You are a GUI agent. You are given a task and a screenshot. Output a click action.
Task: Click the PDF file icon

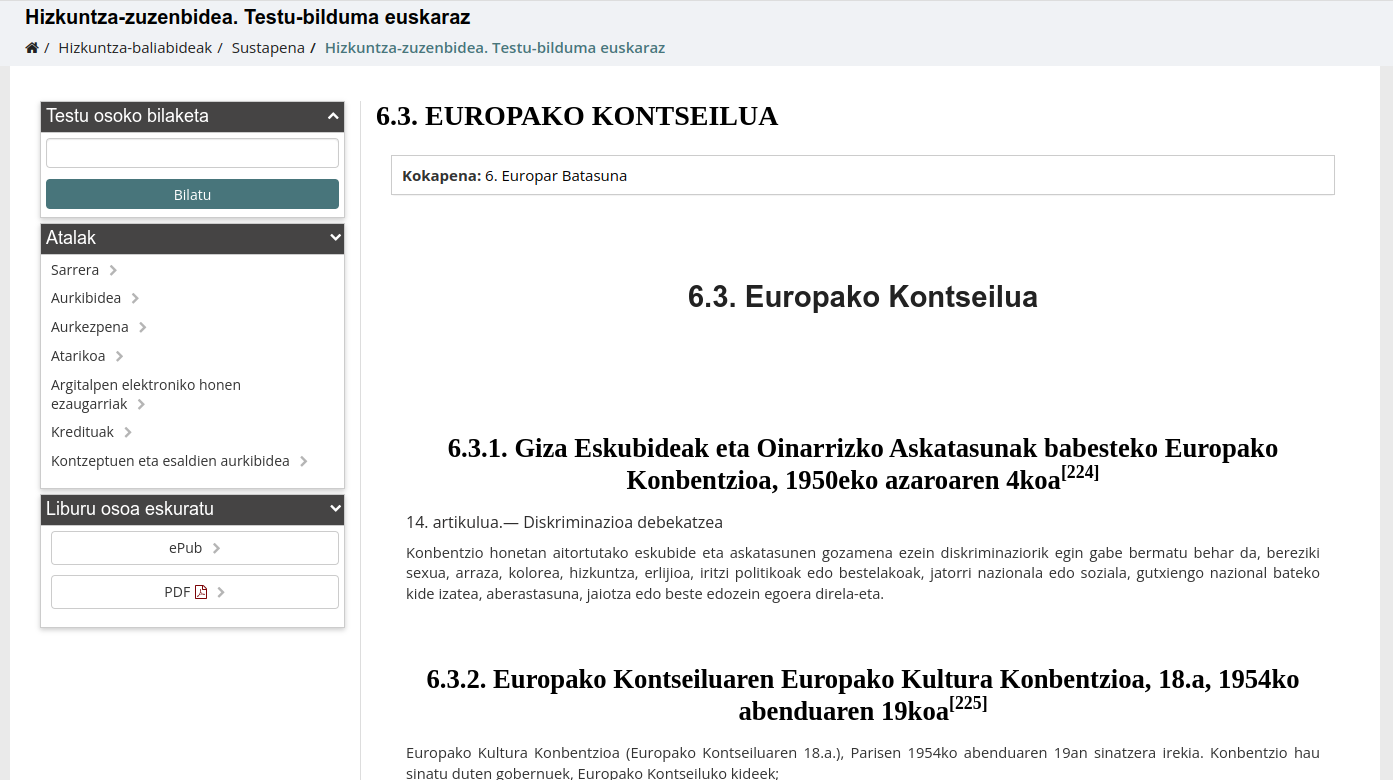pyautogui.click(x=201, y=592)
